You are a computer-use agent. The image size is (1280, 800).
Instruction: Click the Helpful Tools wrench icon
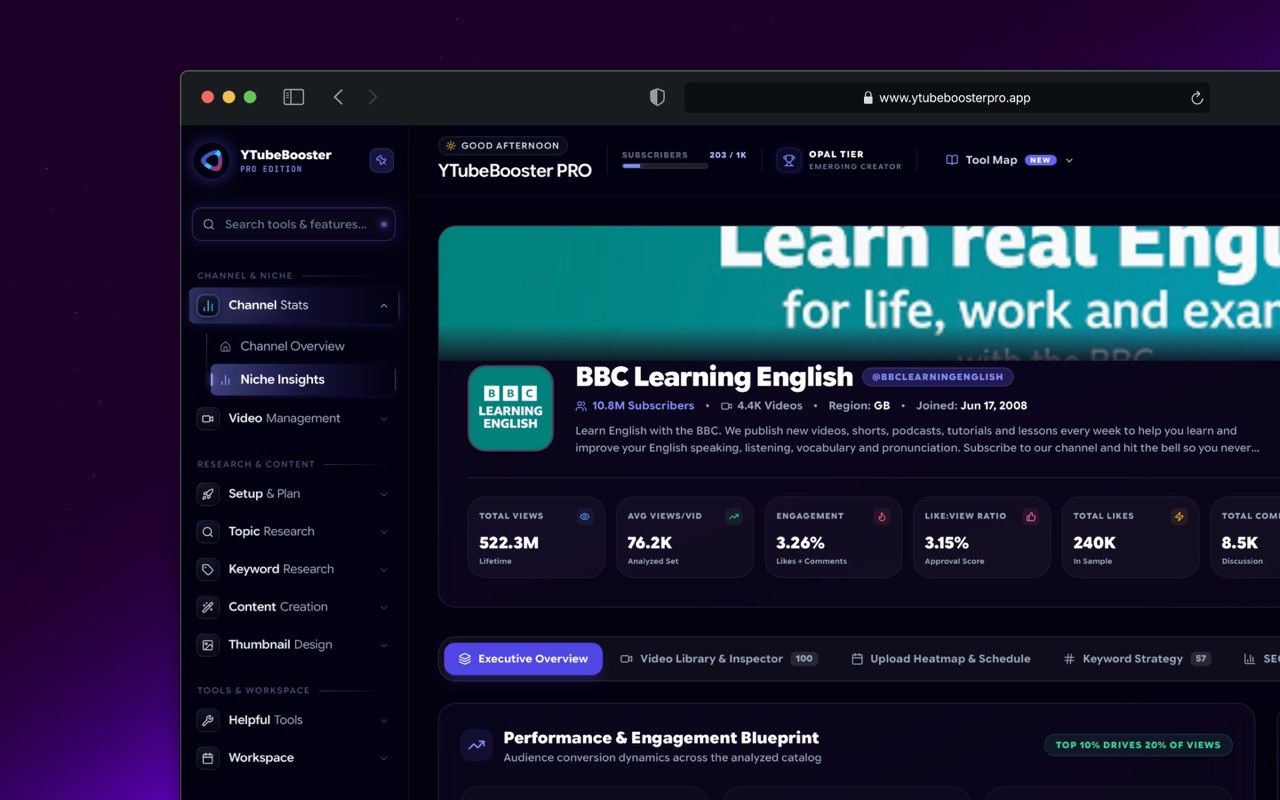[208, 720]
